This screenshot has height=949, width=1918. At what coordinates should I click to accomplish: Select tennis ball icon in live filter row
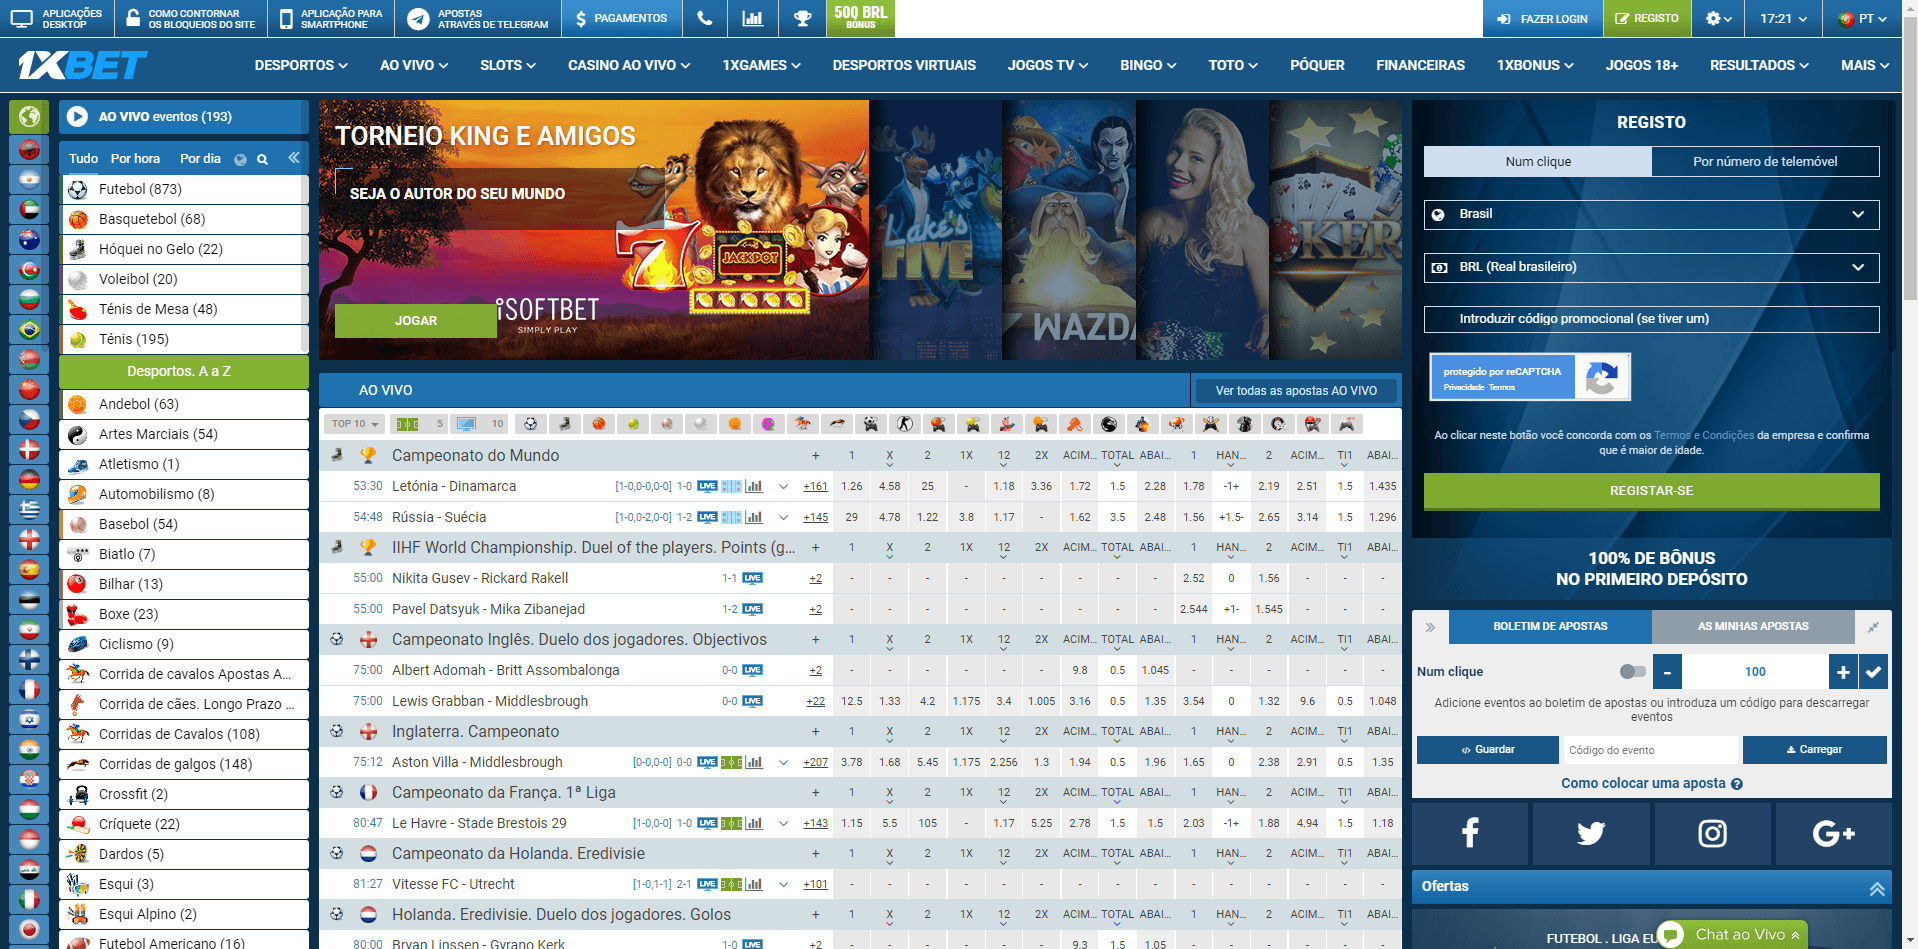tap(633, 424)
